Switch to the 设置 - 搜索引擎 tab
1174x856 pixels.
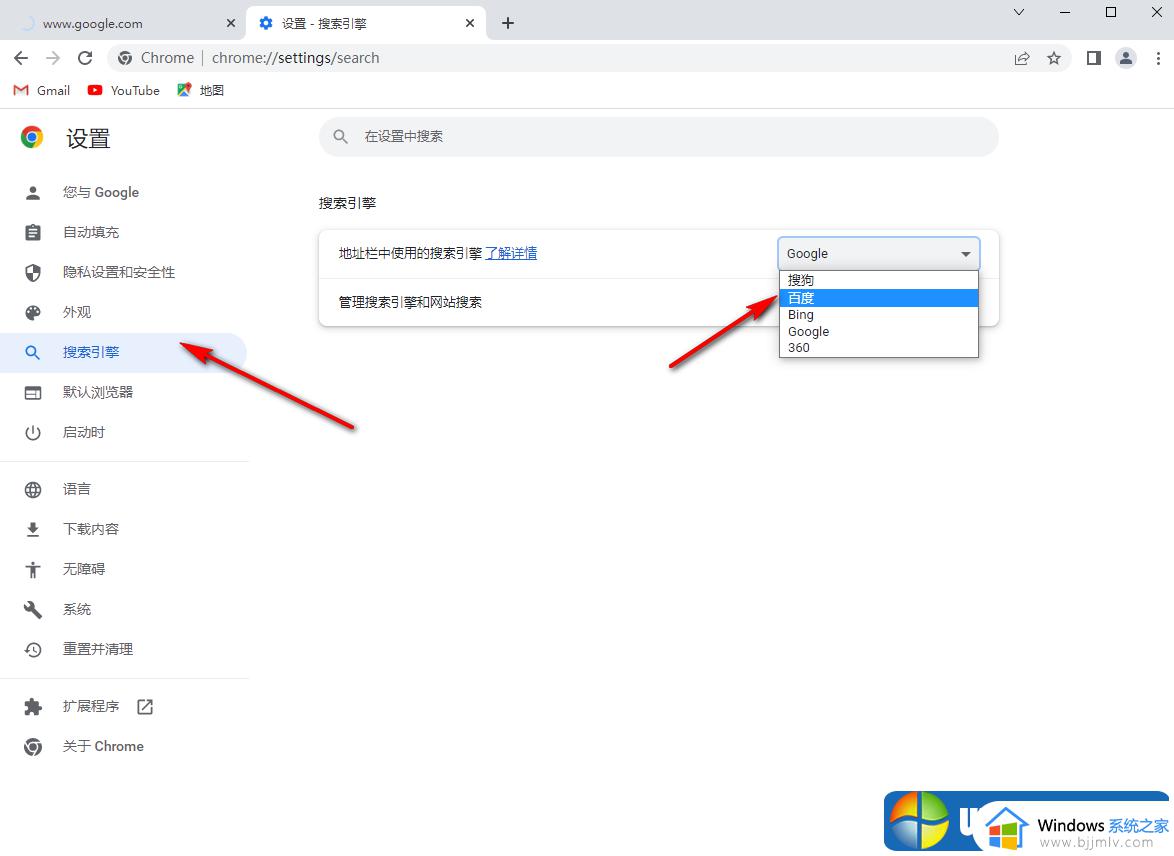tap(365, 23)
